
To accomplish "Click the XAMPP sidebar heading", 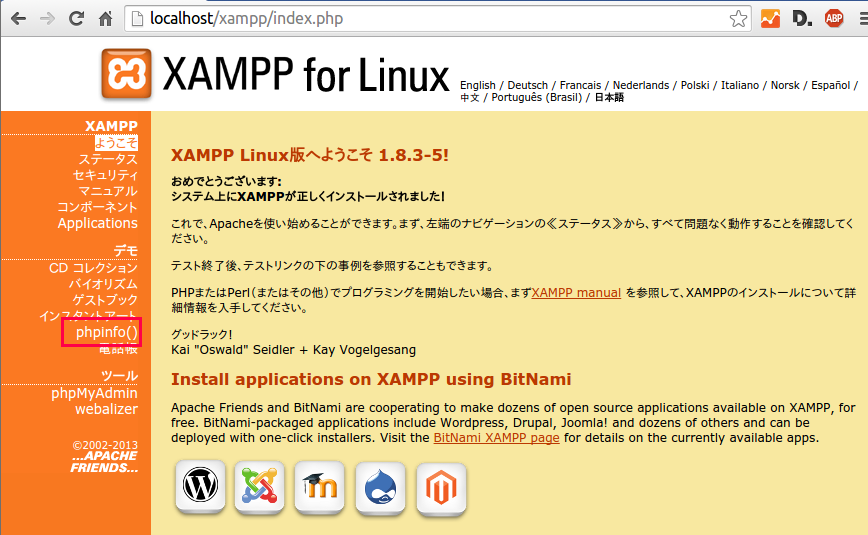I will pos(111,126).
